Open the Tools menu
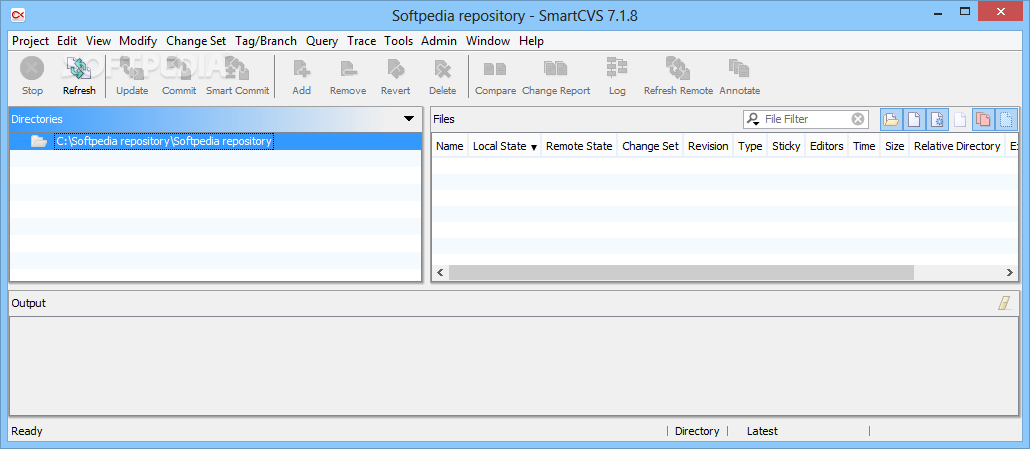Image resolution: width=1030 pixels, height=449 pixels. click(x=399, y=41)
